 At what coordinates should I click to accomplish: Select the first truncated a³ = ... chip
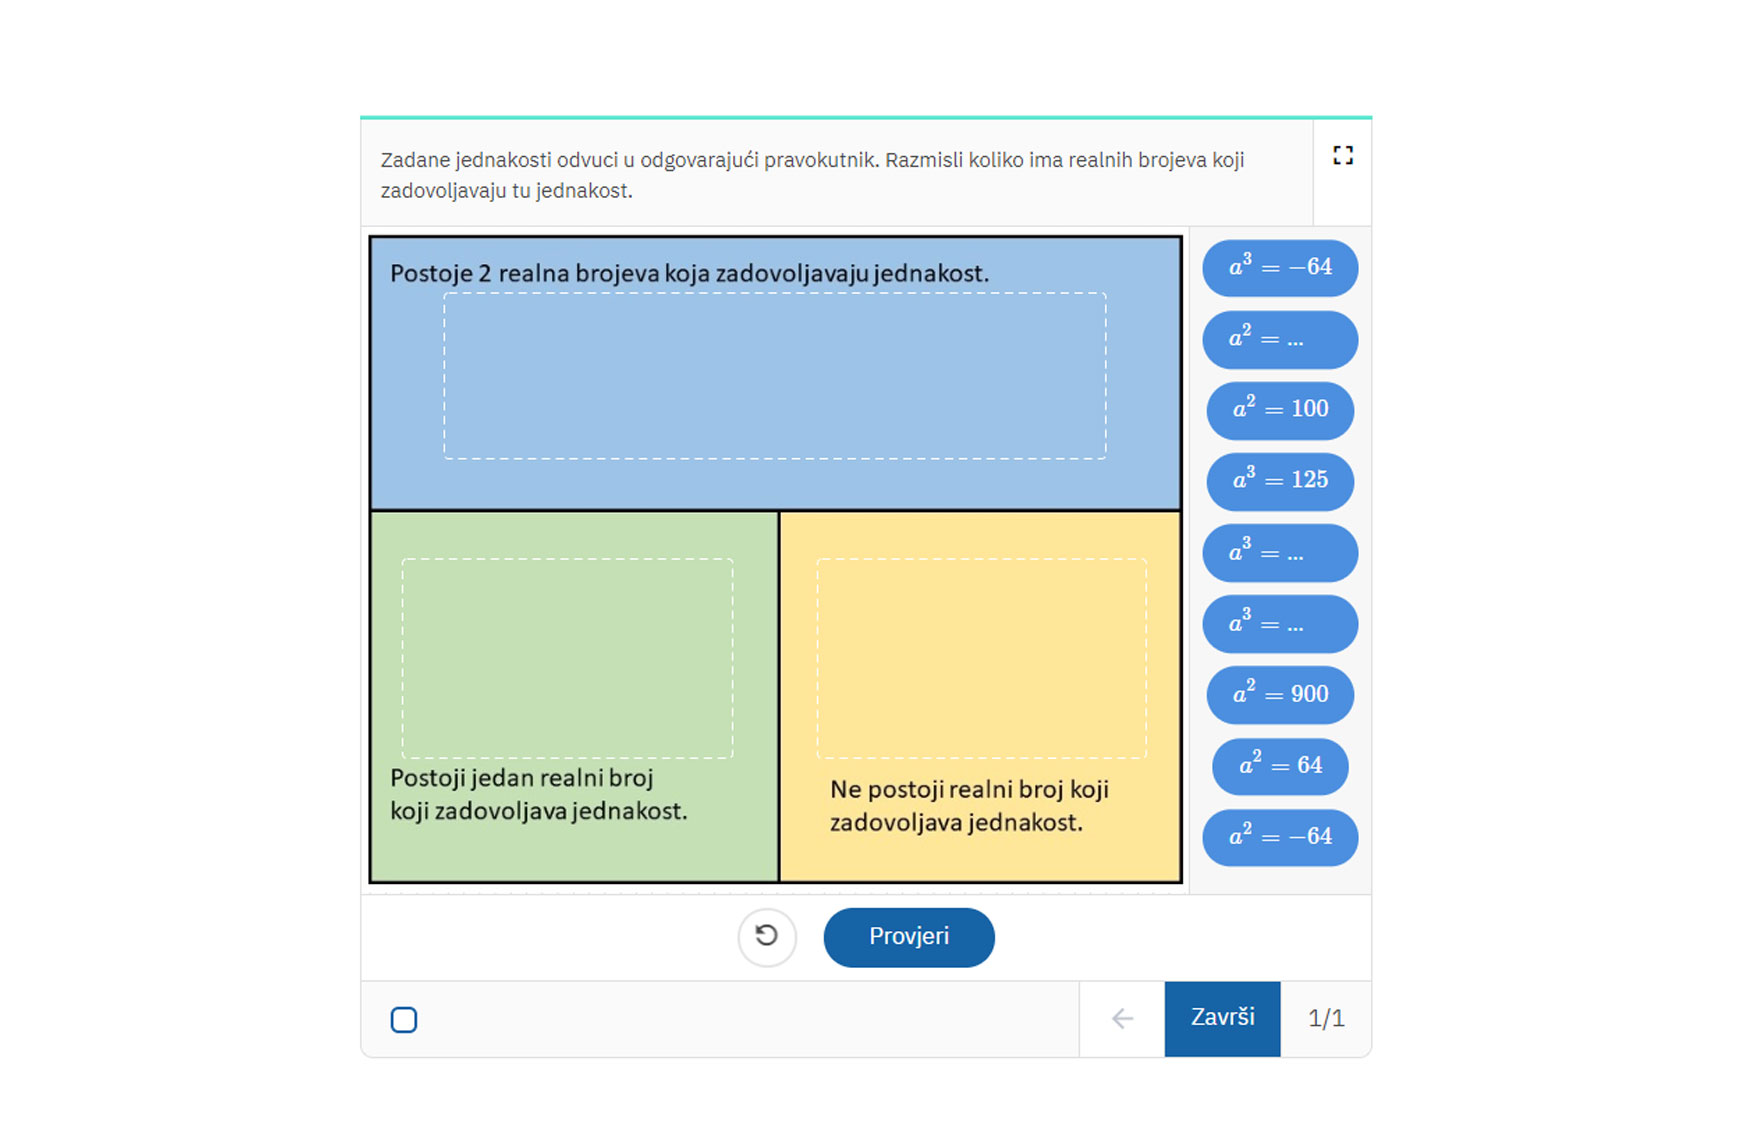1280,552
